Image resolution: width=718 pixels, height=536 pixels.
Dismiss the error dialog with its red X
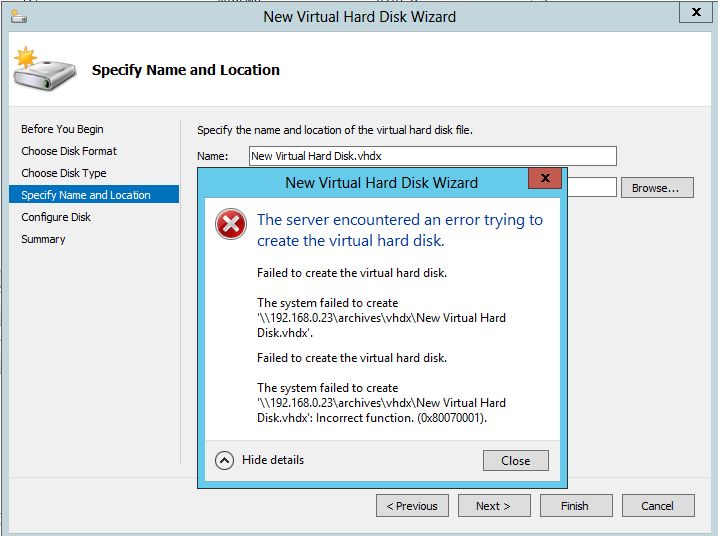(545, 178)
